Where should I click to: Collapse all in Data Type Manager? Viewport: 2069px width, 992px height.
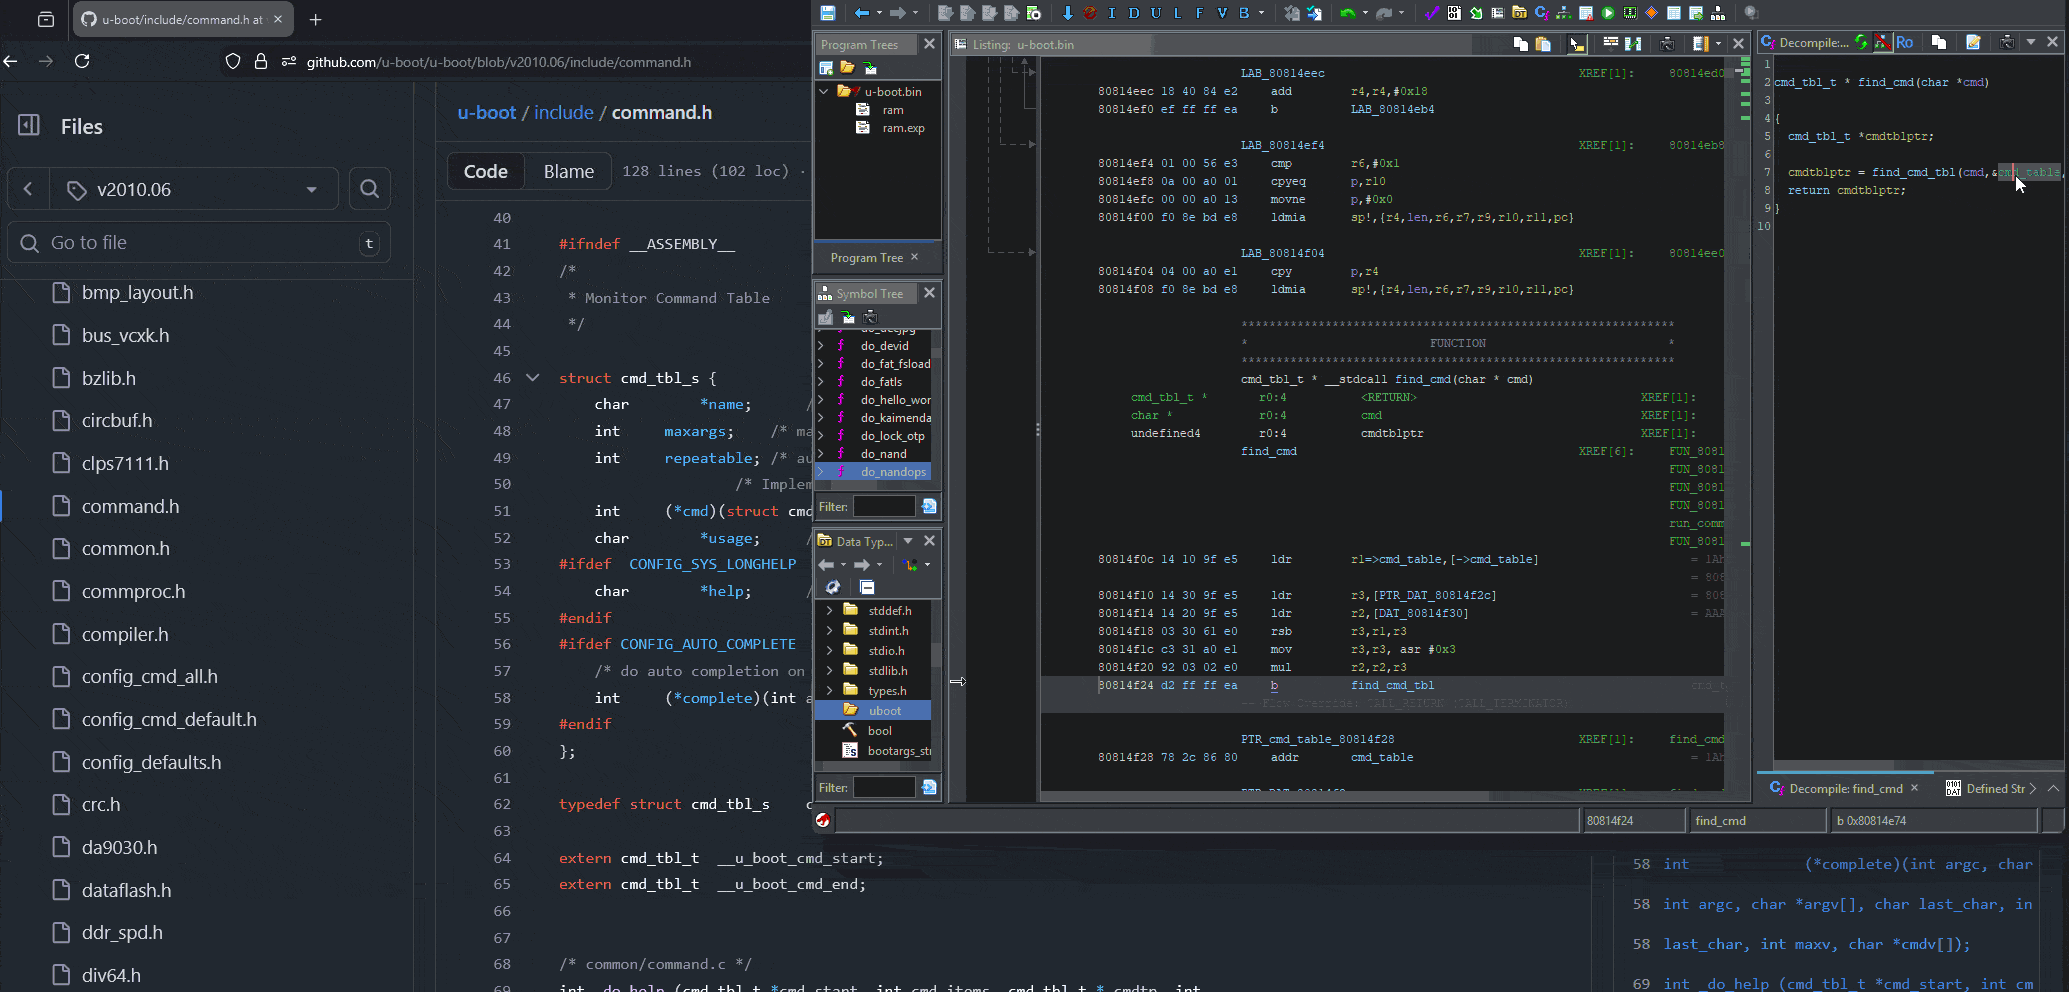tap(867, 587)
